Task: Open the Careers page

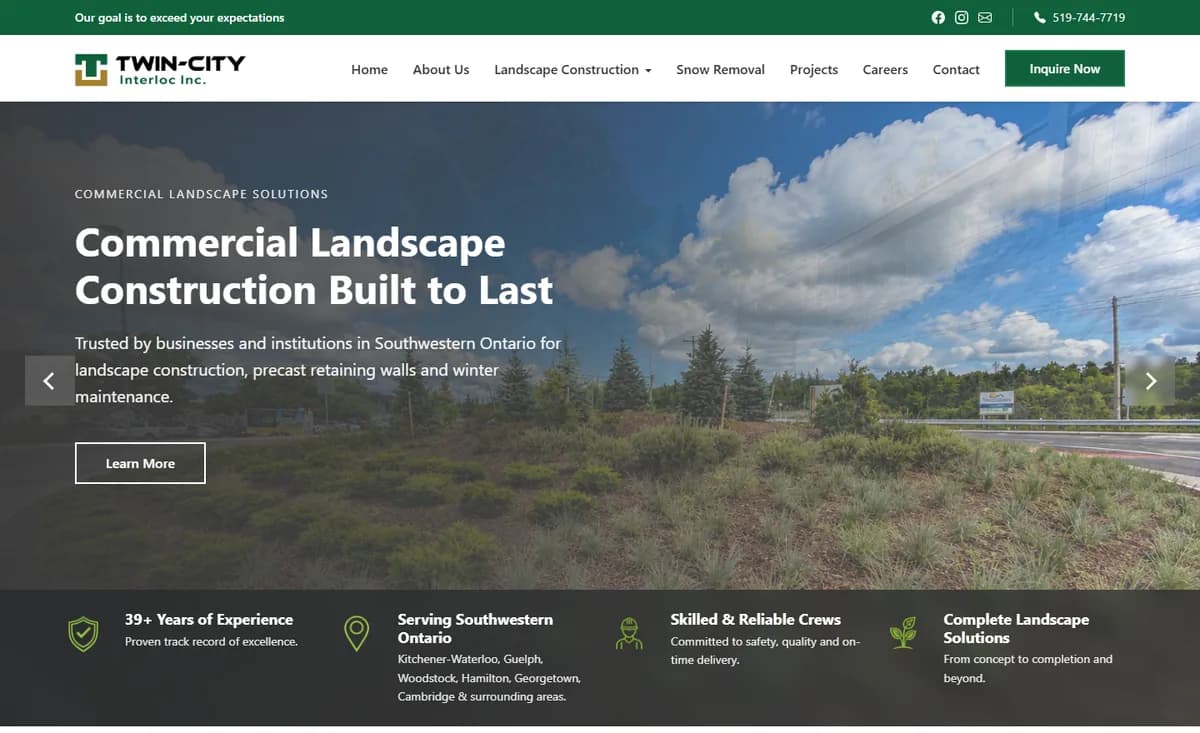Action: point(885,69)
